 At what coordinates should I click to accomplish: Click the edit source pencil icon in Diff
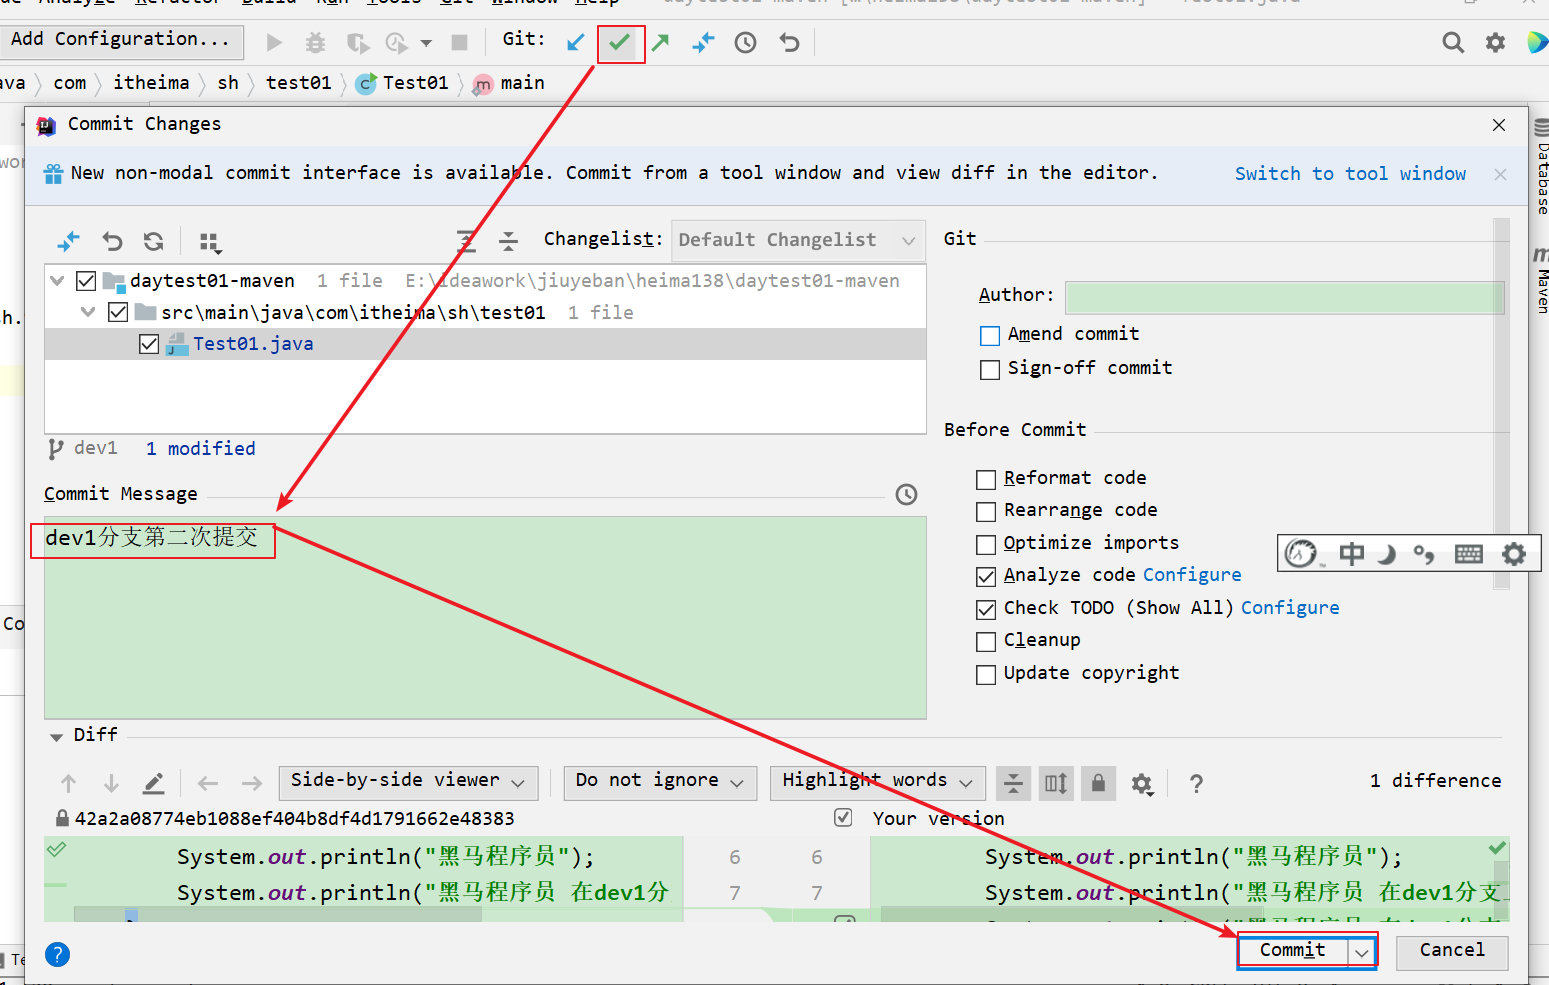tap(153, 783)
